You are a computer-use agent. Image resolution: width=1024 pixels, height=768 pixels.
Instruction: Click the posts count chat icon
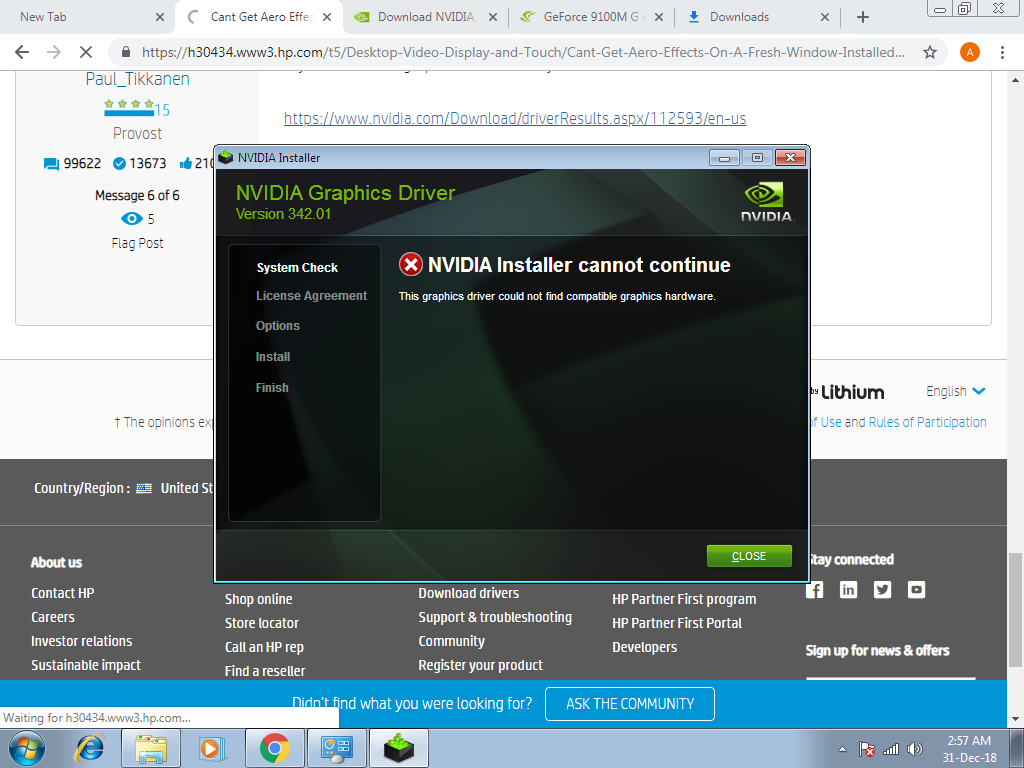[x=51, y=163]
